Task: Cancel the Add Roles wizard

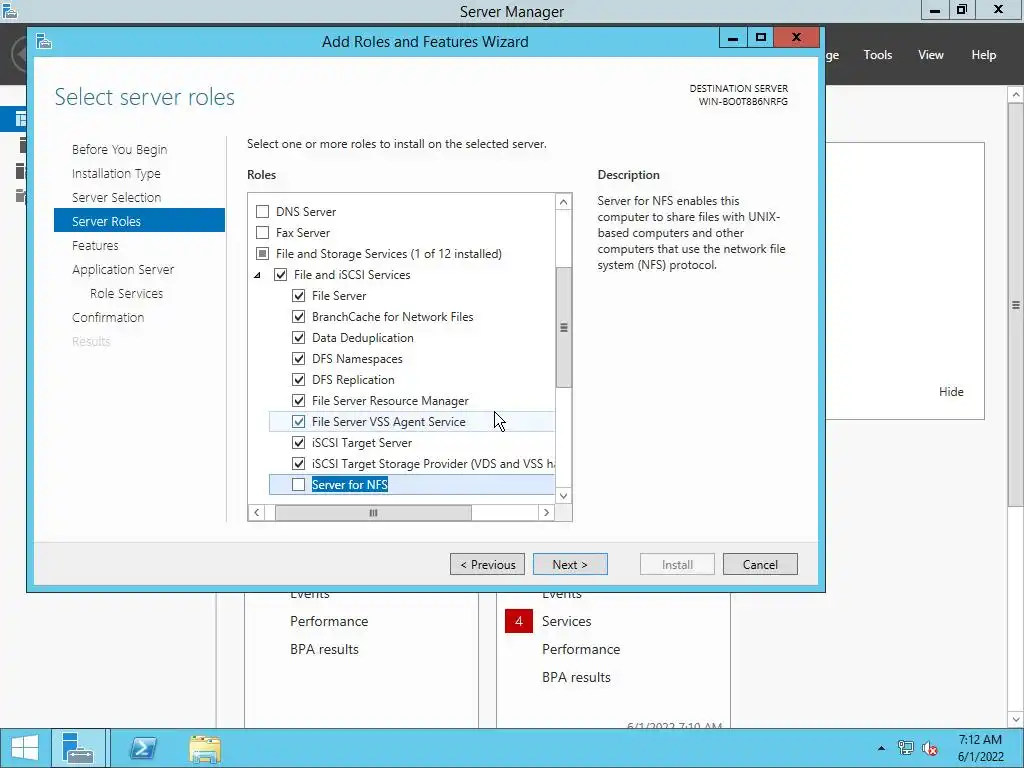Action: coord(760,564)
